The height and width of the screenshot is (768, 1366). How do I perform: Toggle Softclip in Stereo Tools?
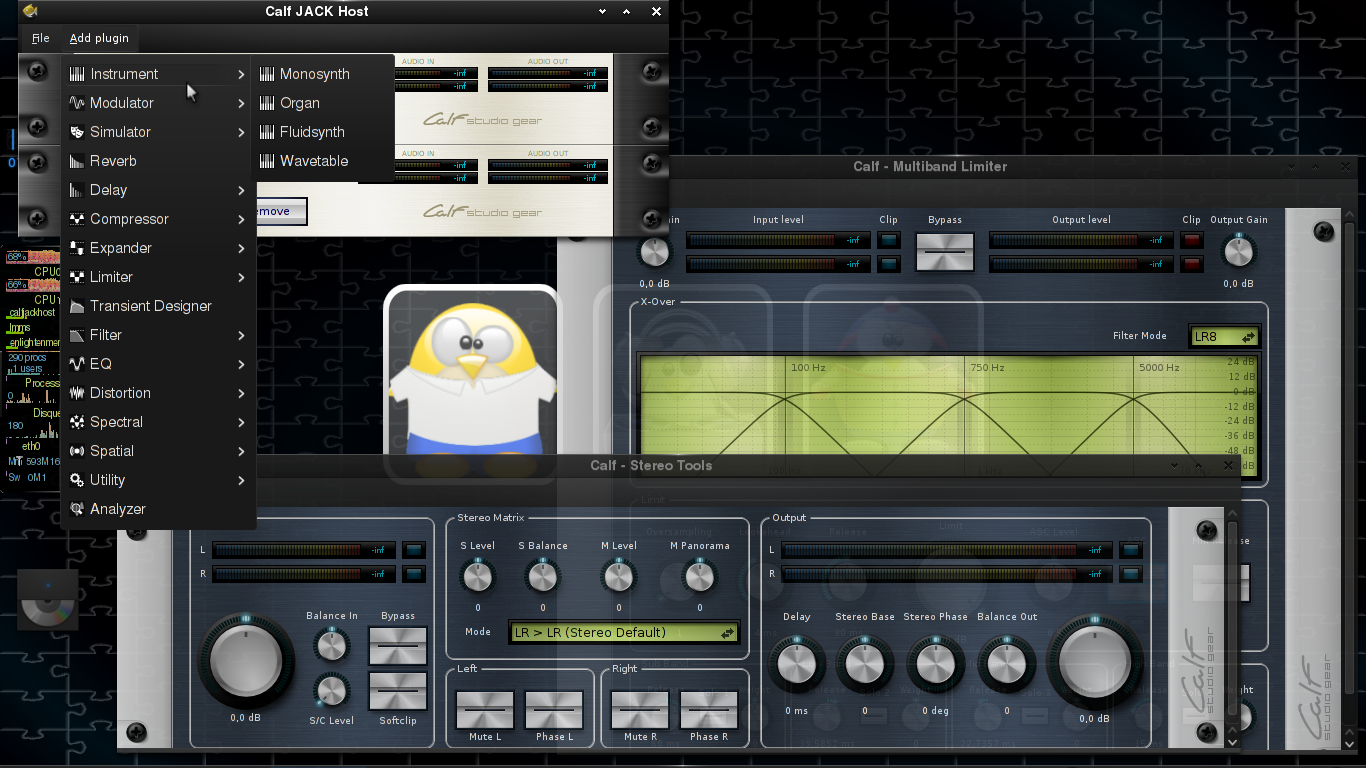click(x=398, y=691)
